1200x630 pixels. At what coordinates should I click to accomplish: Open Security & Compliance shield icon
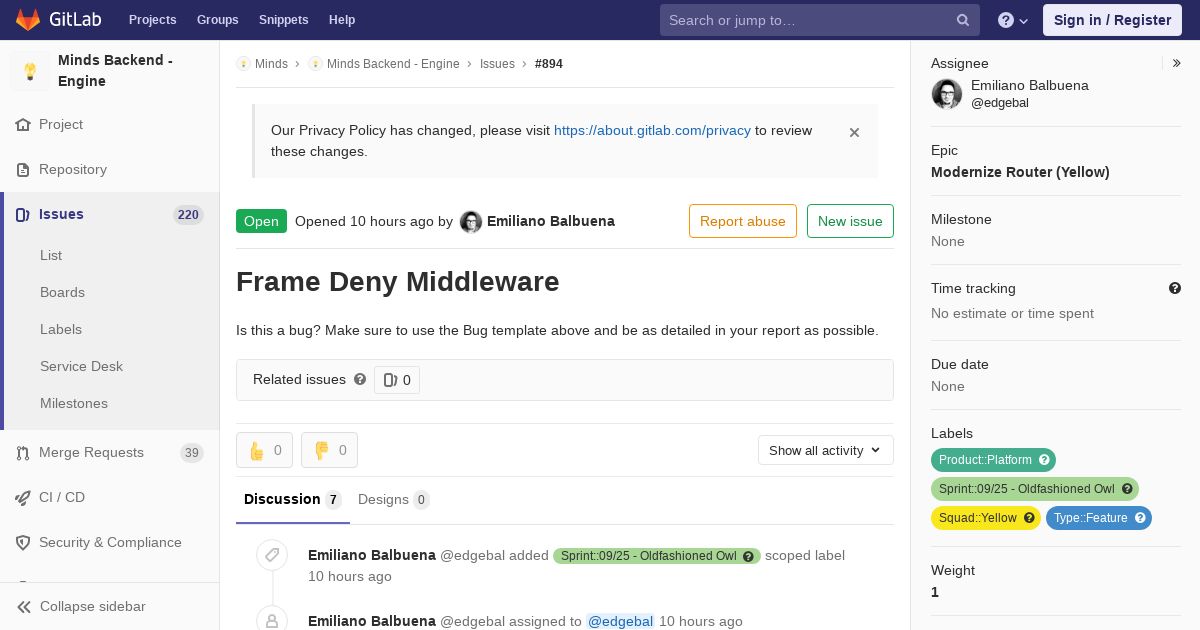pyautogui.click(x=23, y=543)
